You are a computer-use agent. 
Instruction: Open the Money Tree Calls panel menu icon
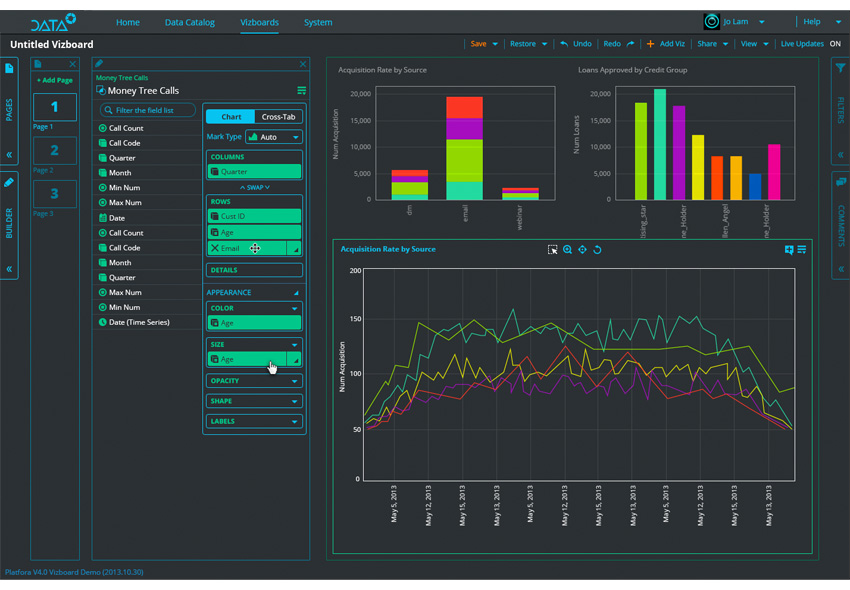[x=301, y=91]
